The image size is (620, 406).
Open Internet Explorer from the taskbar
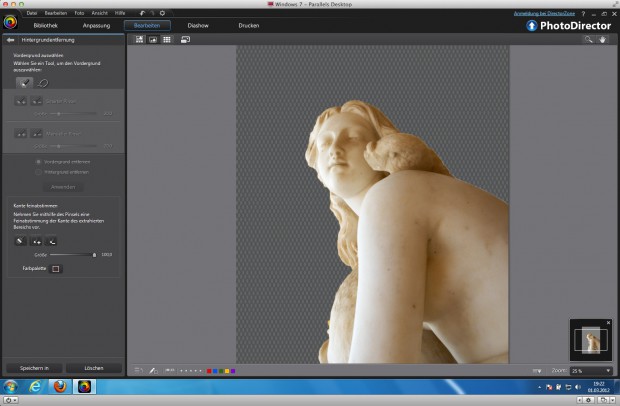pos(35,386)
